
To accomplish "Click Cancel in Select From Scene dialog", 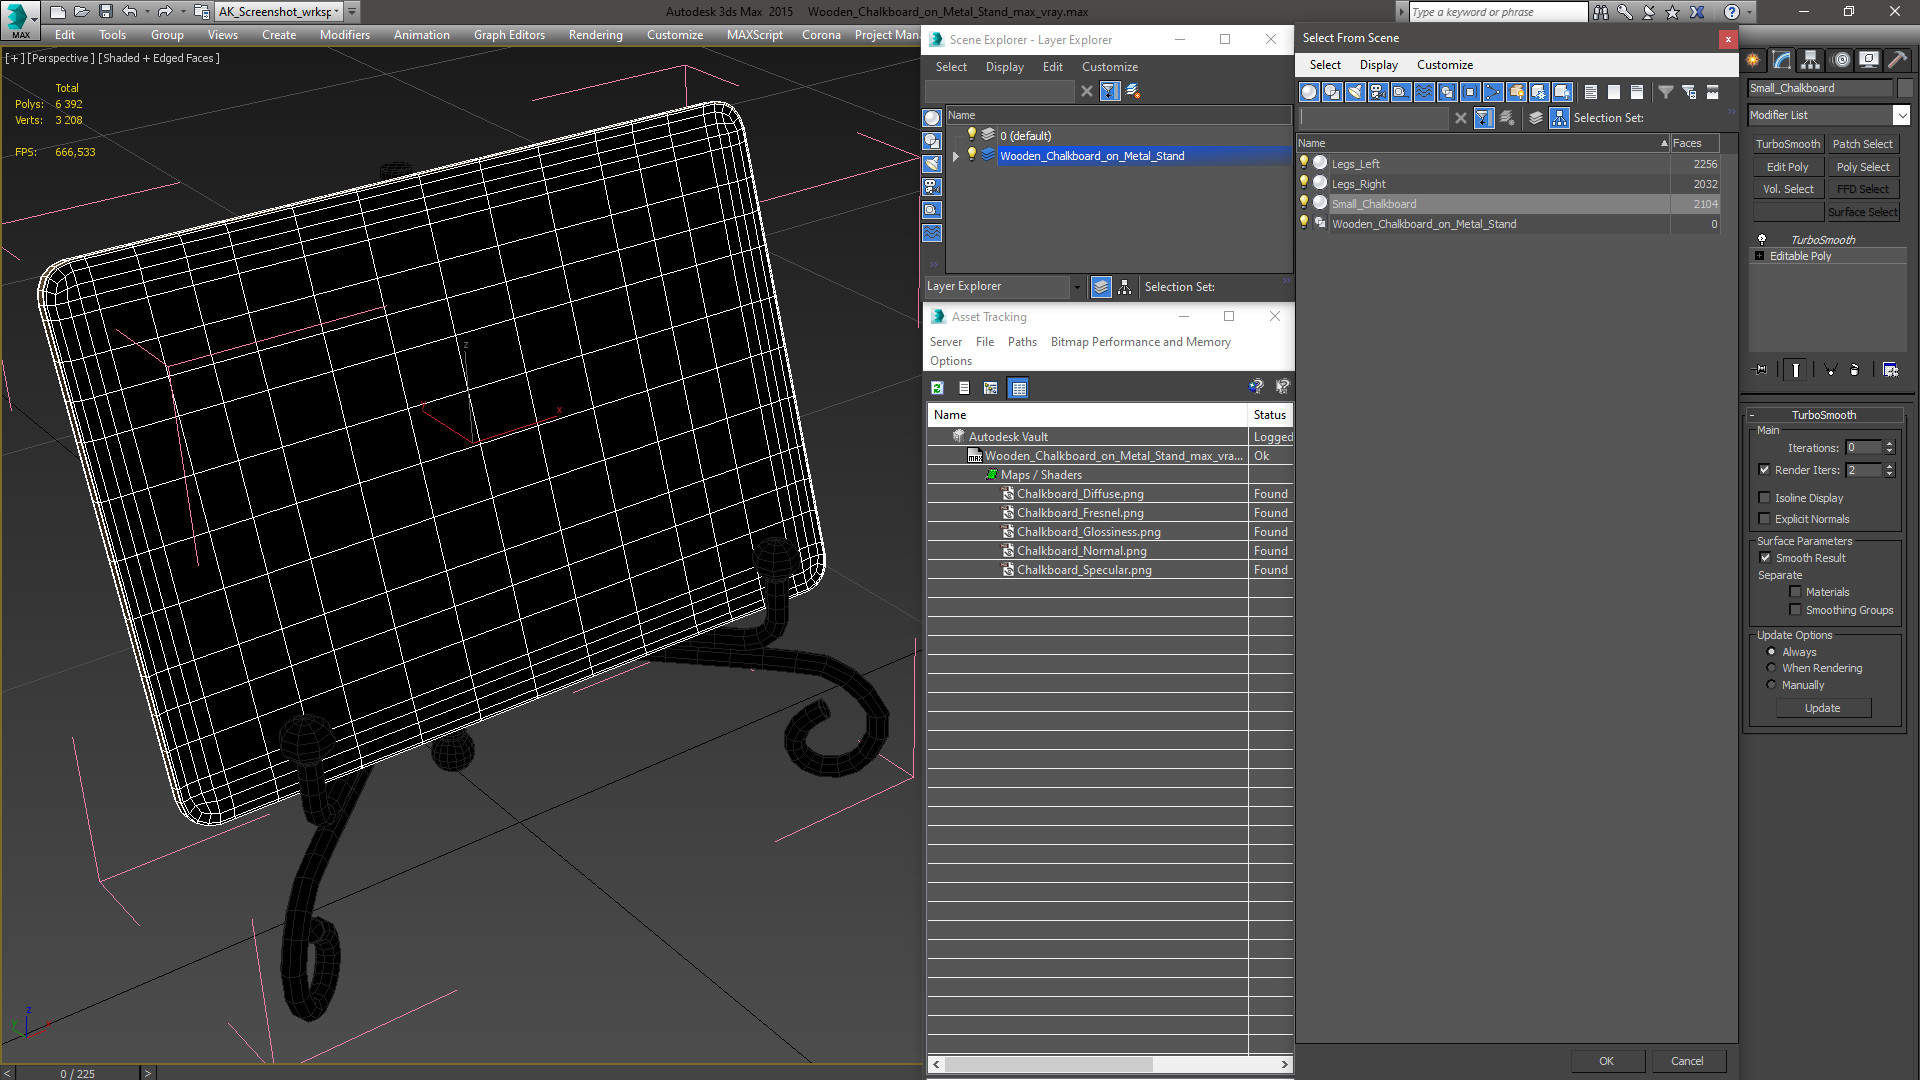I will 1687,1061.
